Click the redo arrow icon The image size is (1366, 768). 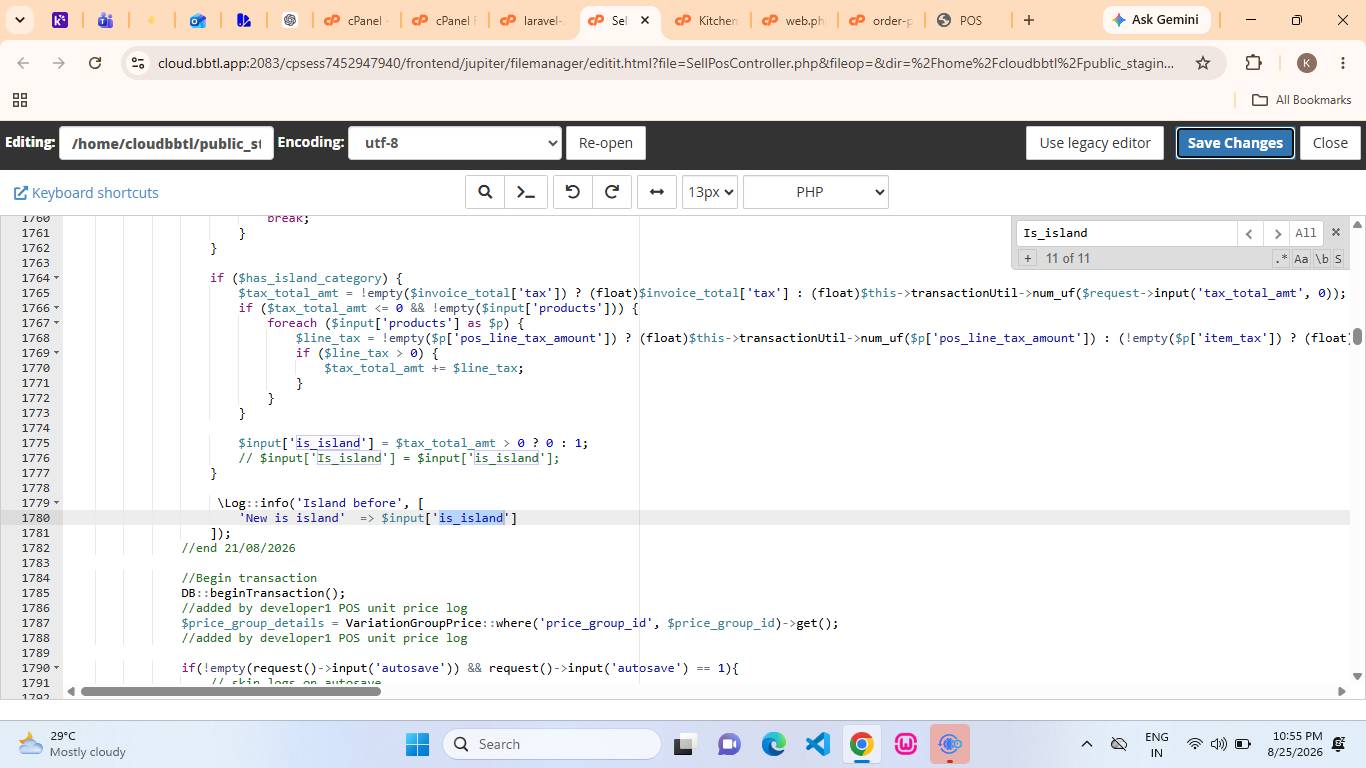click(x=612, y=192)
